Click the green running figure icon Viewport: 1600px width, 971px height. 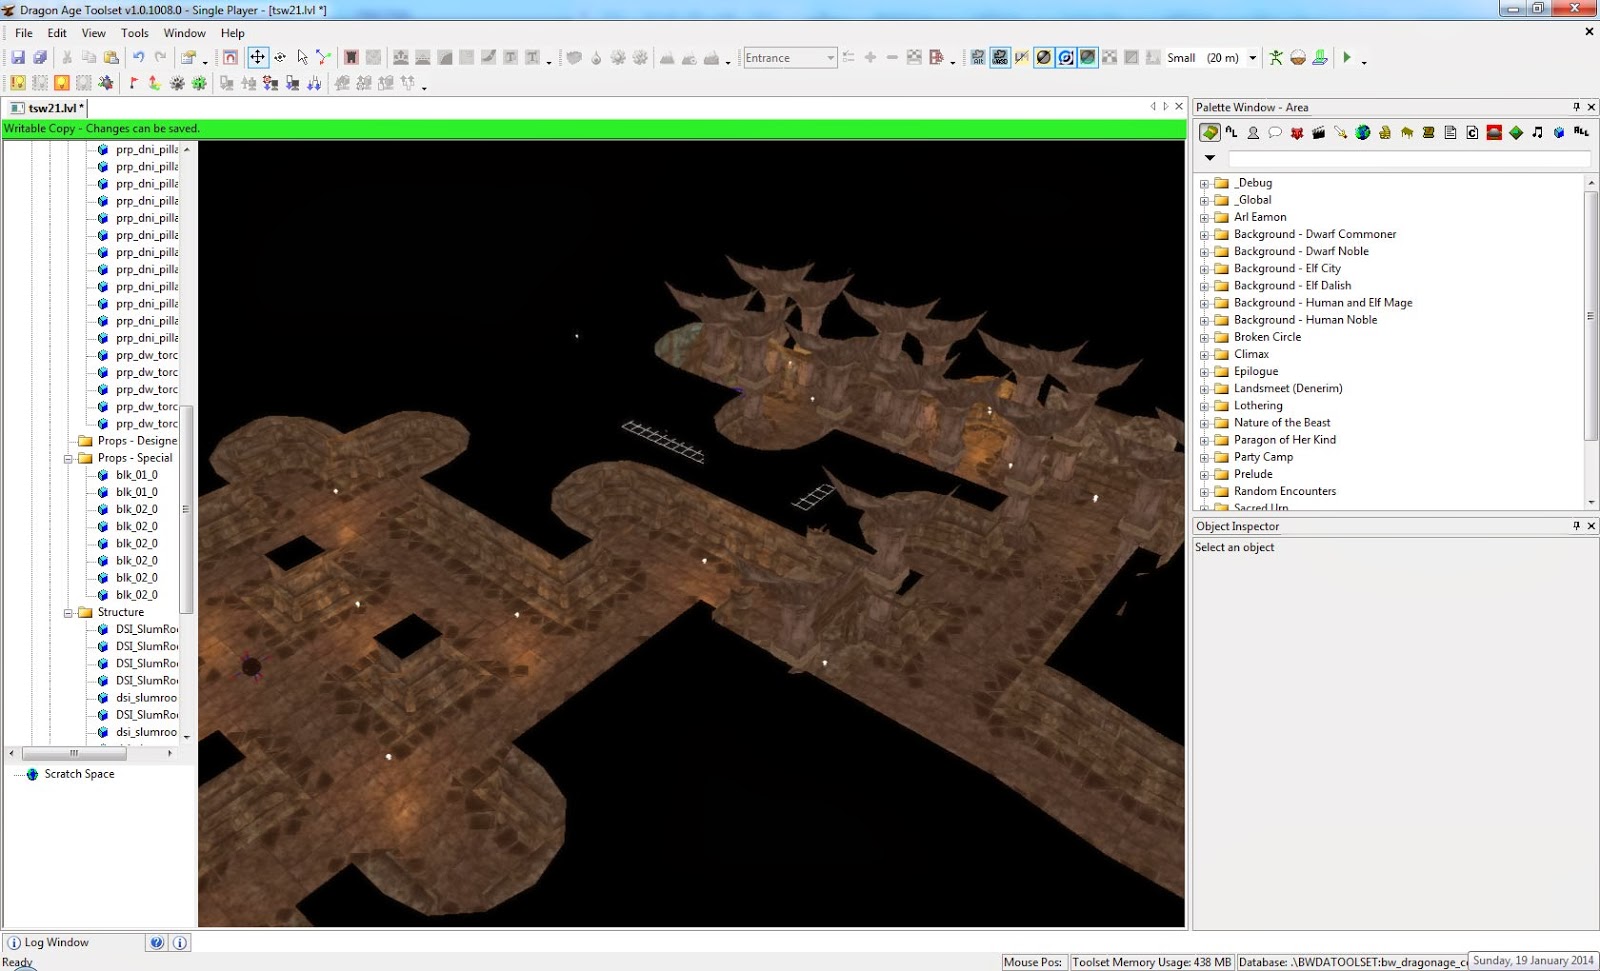pyautogui.click(x=1276, y=58)
